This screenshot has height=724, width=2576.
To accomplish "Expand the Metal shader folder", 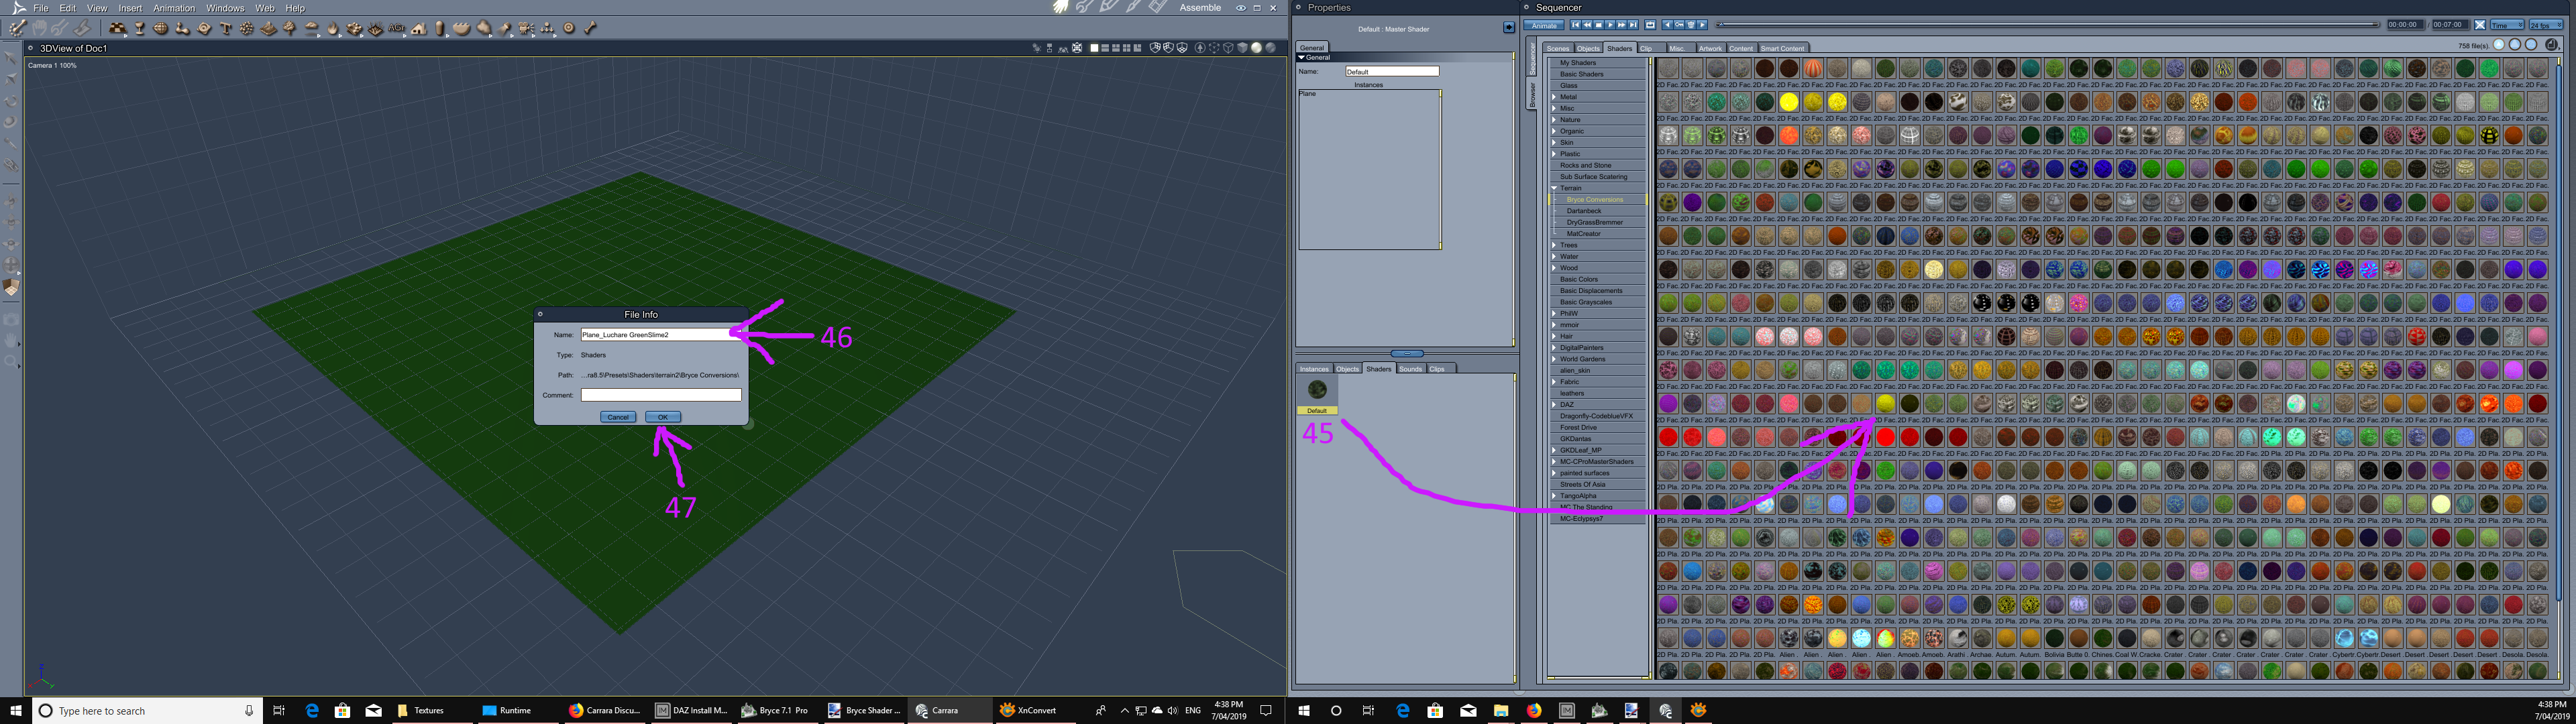I will [1554, 97].
